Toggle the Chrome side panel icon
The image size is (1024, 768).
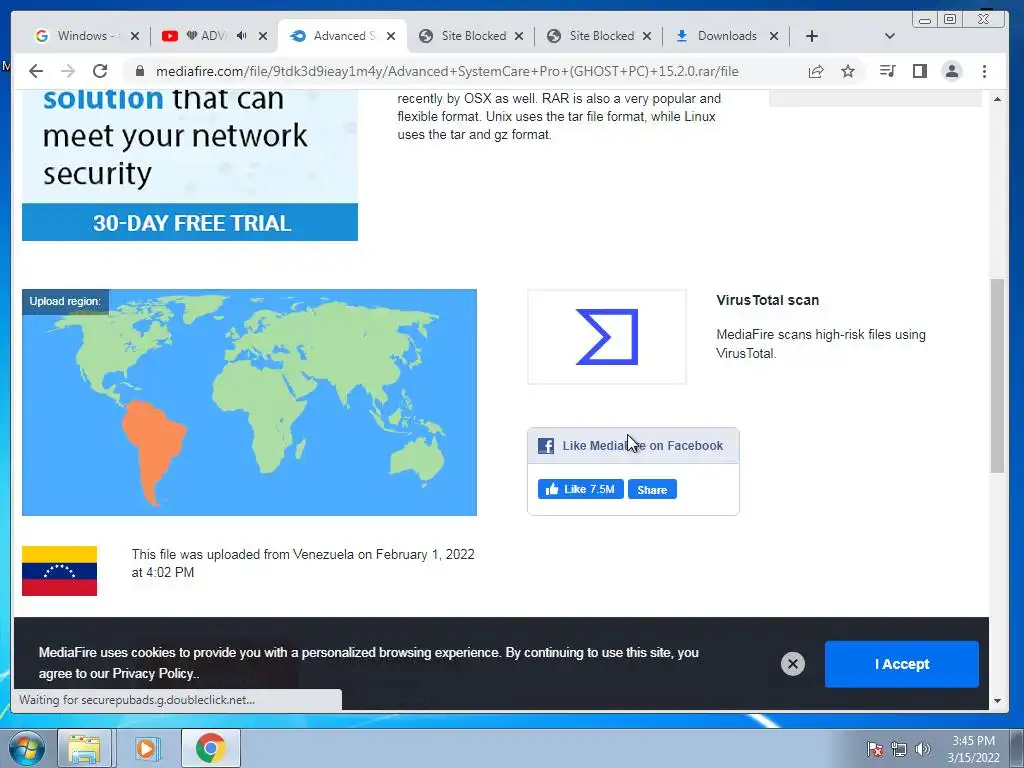point(920,71)
